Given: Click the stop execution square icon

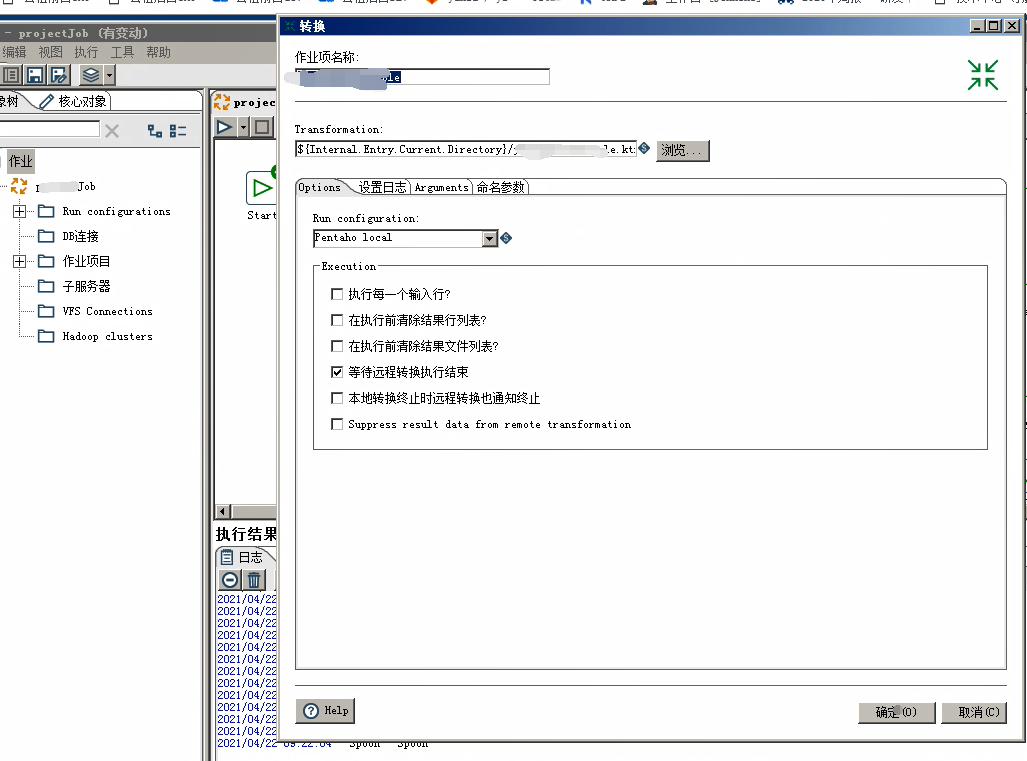Looking at the screenshot, I should [x=262, y=126].
